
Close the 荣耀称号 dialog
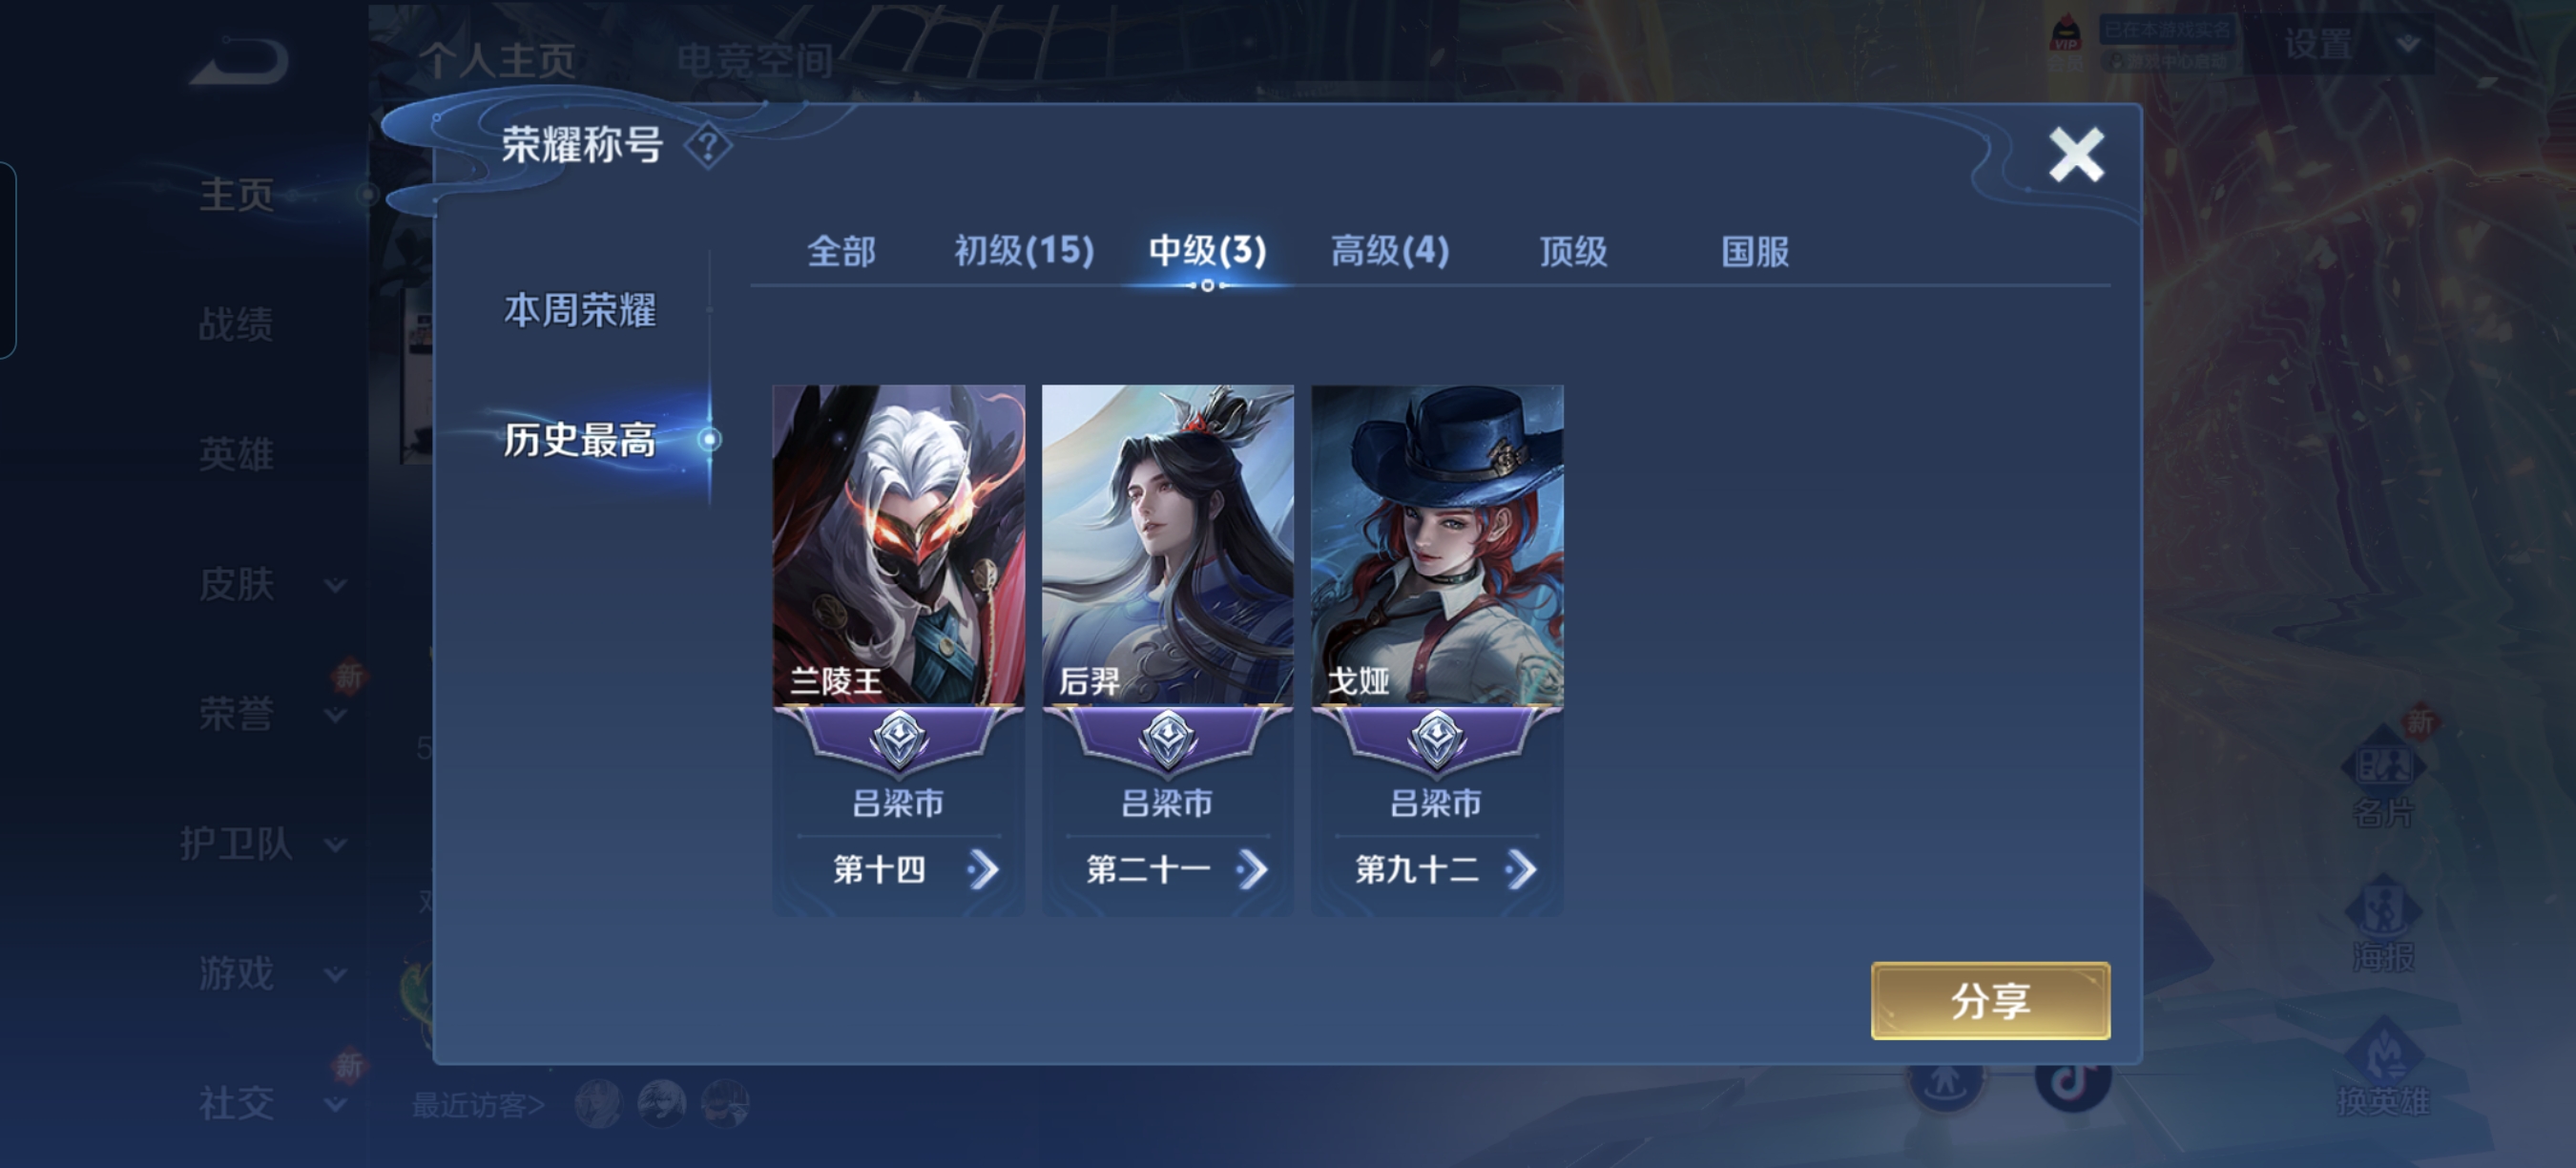pyautogui.click(x=2076, y=155)
